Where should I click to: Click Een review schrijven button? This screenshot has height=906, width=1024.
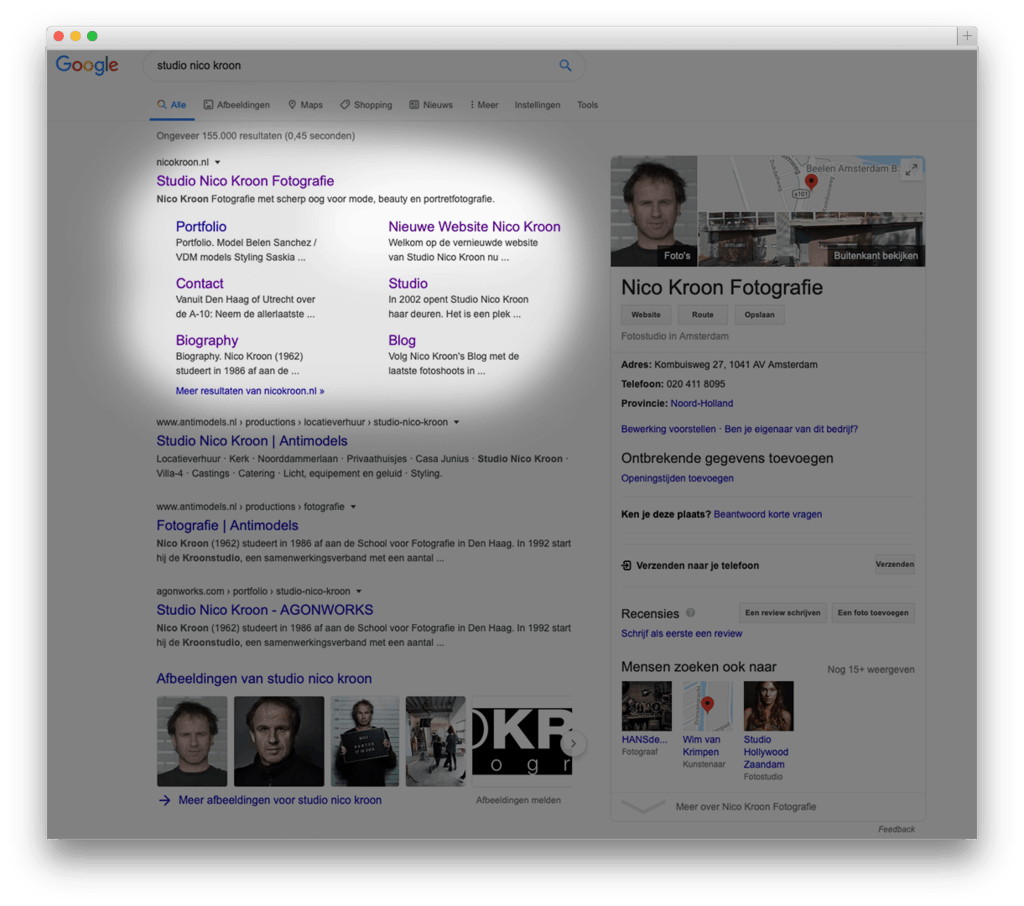pyautogui.click(x=782, y=613)
